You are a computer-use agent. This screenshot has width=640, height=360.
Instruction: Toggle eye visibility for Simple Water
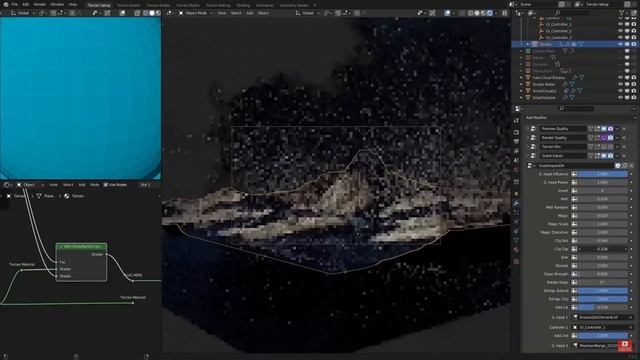pyautogui.click(x=621, y=84)
